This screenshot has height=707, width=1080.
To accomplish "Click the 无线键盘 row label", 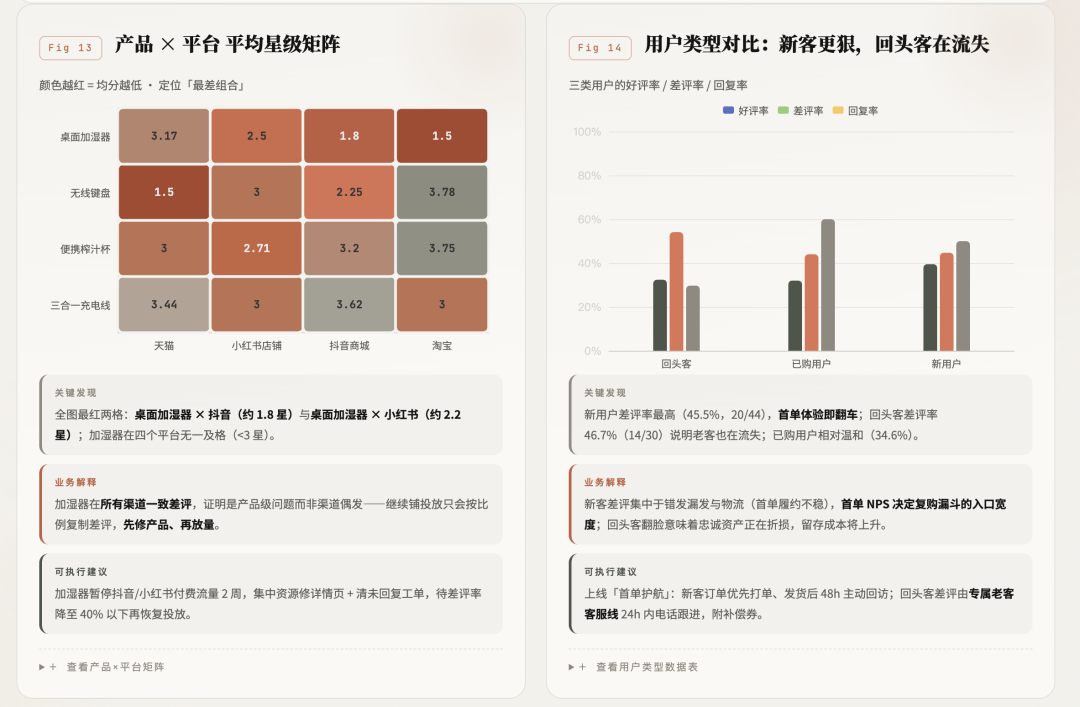I will (x=90, y=193).
